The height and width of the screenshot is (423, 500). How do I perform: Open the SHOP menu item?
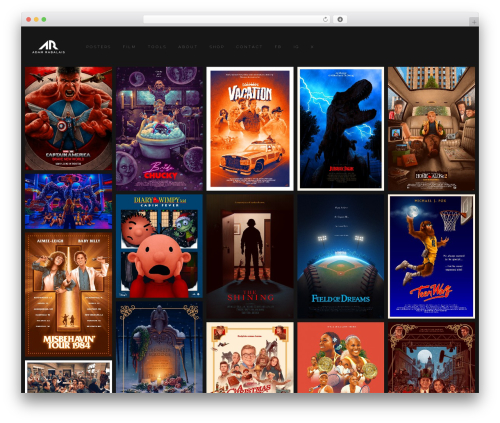[x=217, y=47]
